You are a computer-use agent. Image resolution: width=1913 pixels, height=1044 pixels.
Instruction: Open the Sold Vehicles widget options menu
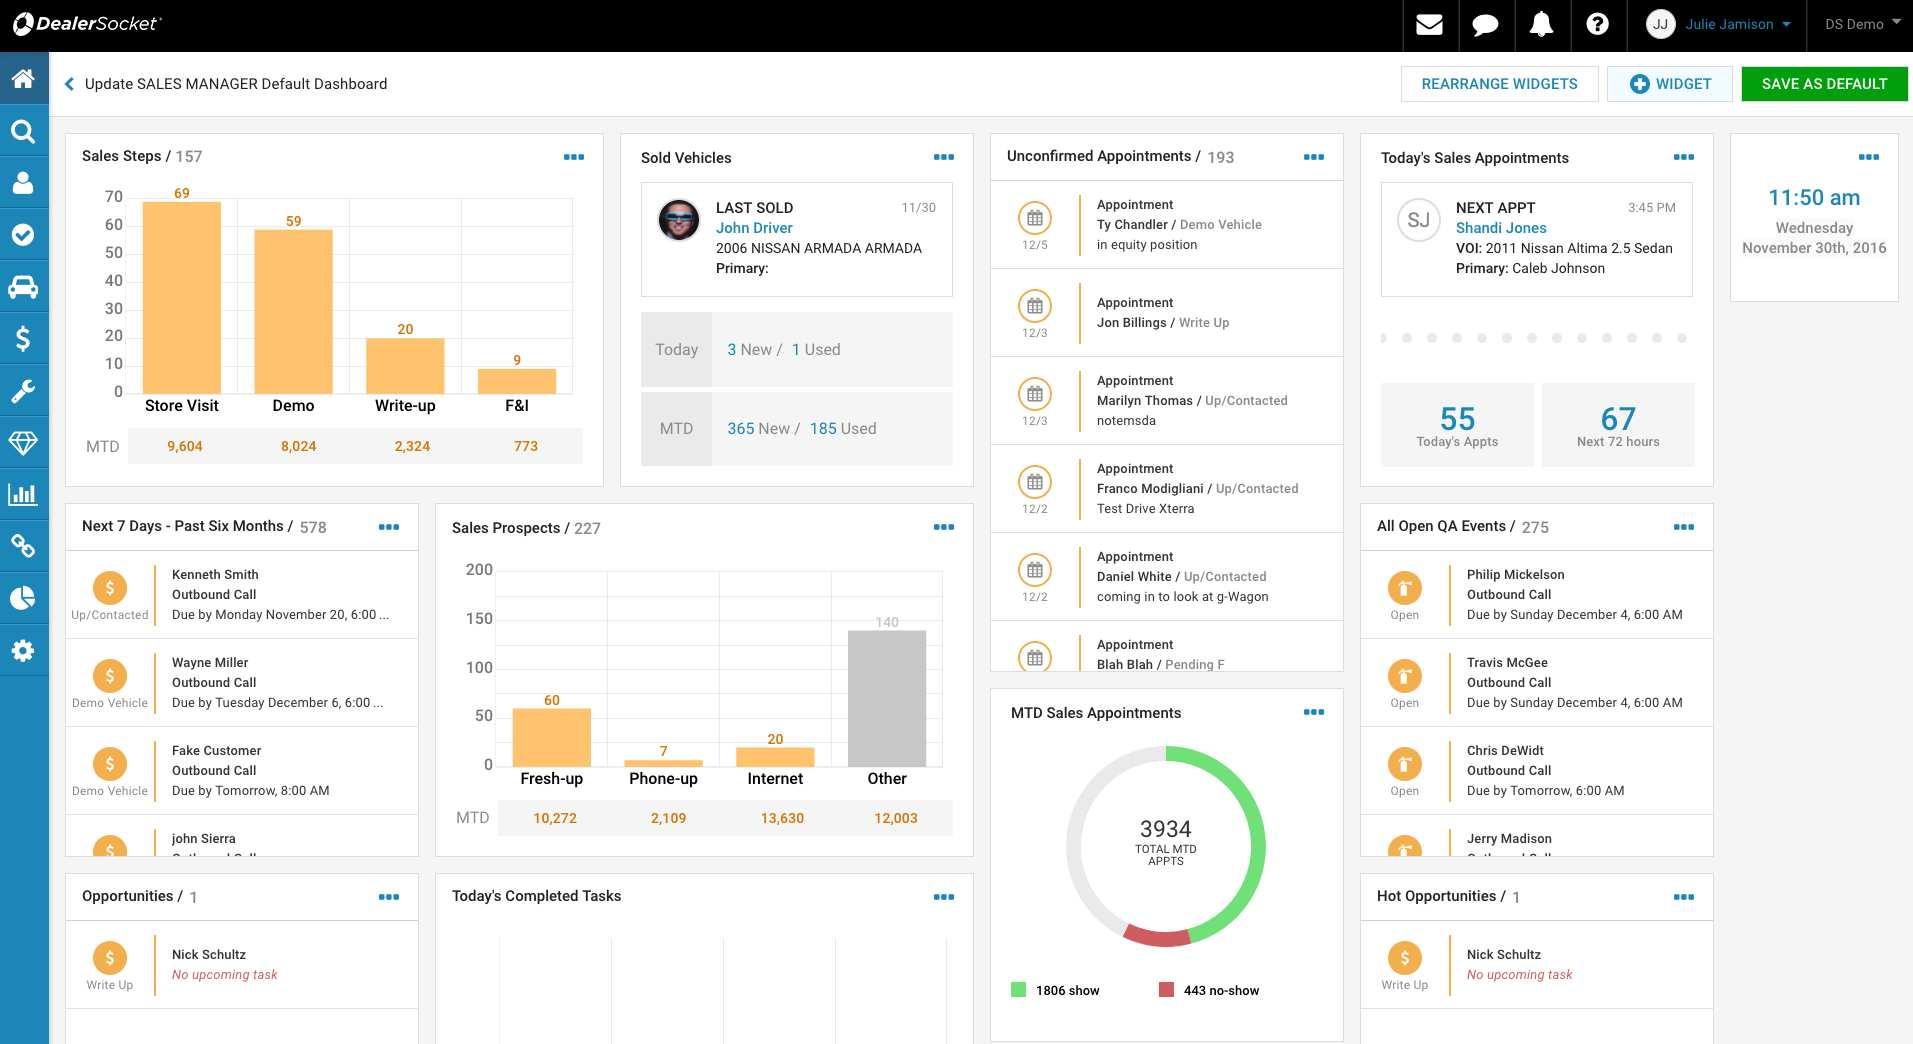pos(944,157)
